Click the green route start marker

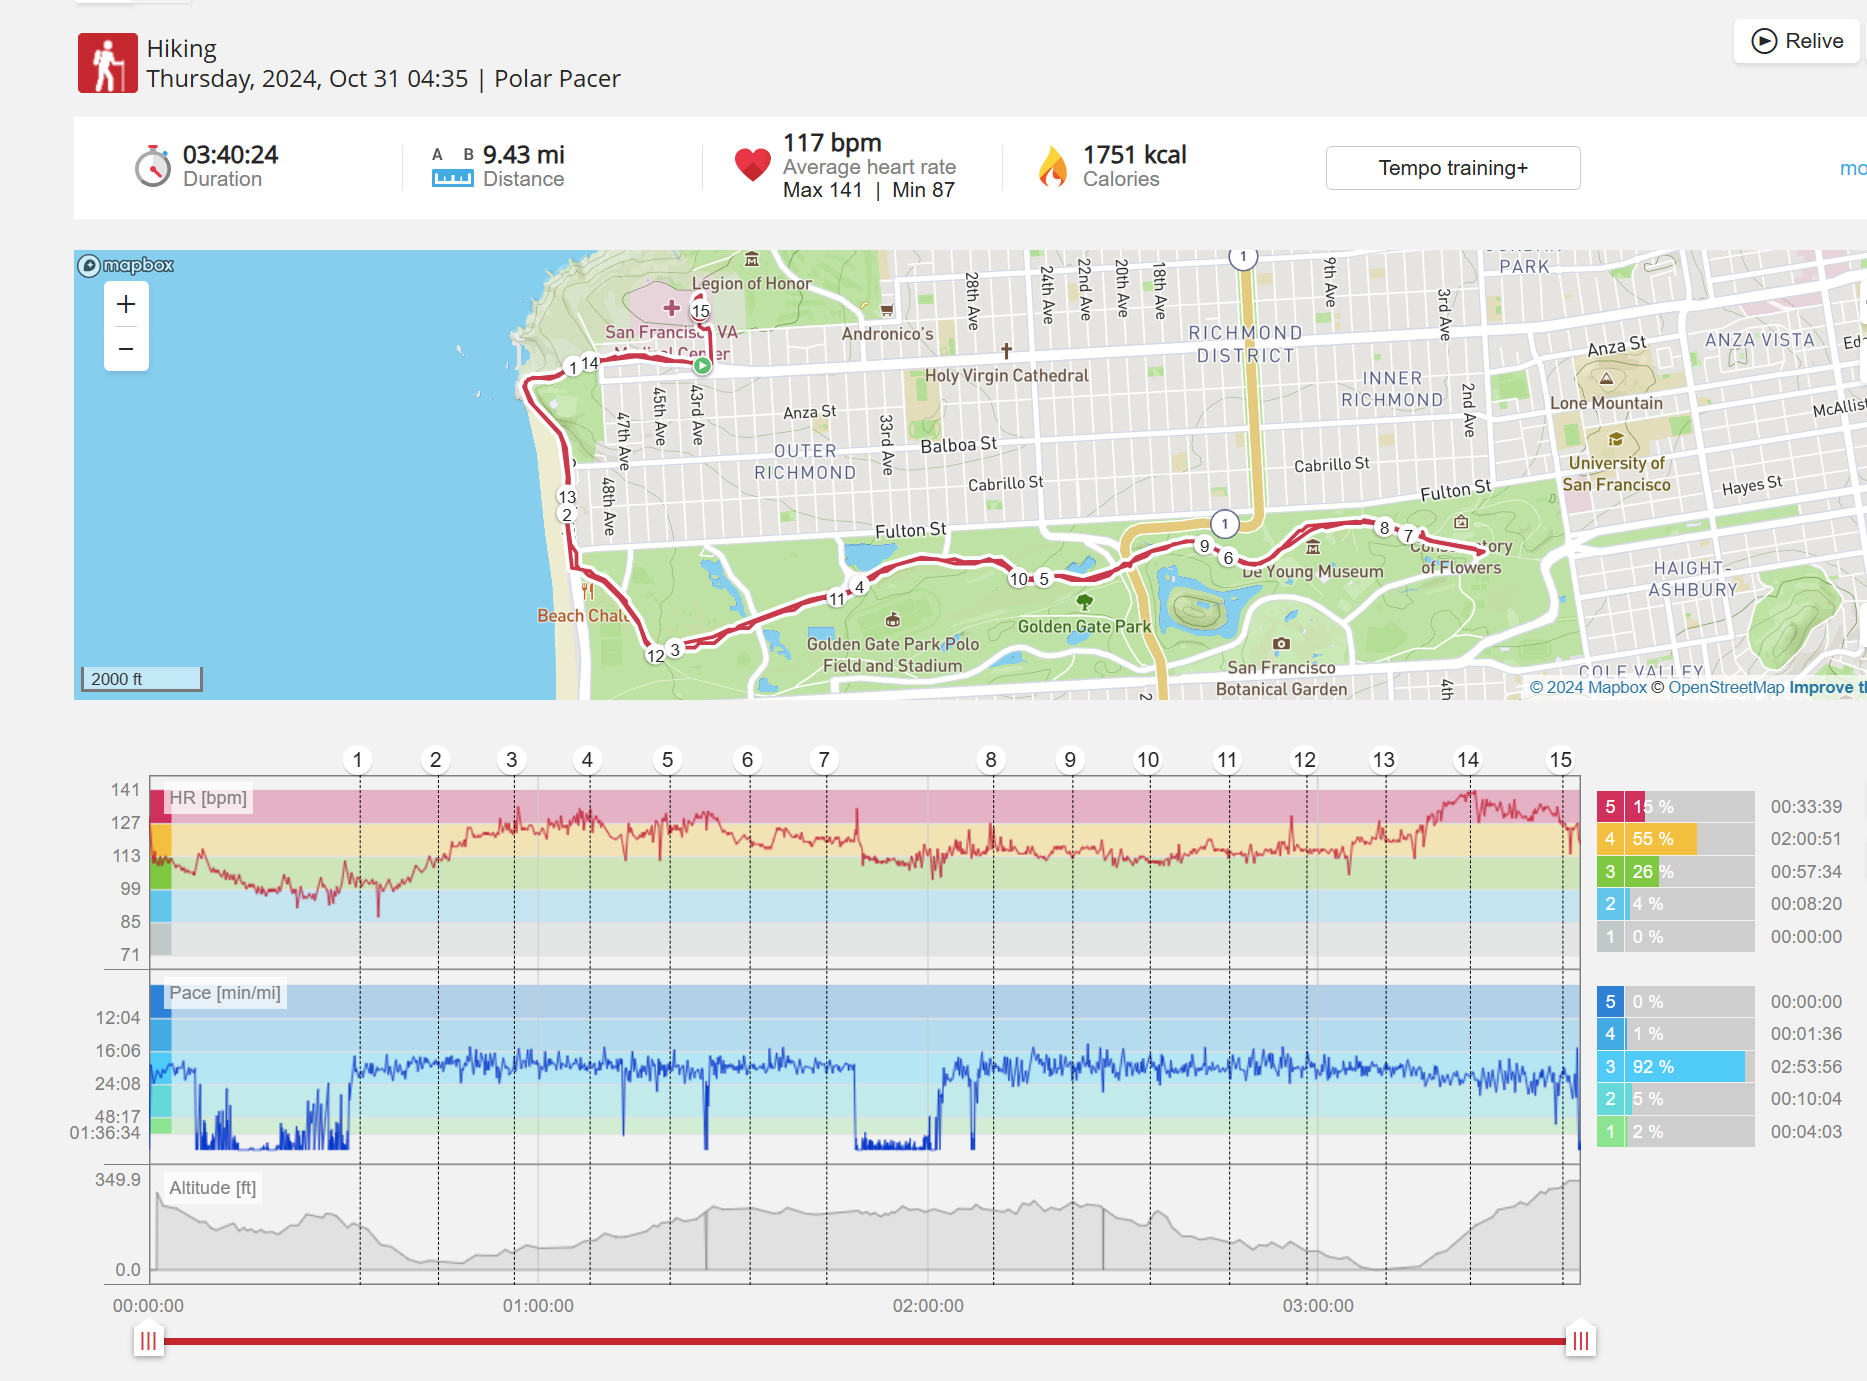[x=703, y=366]
